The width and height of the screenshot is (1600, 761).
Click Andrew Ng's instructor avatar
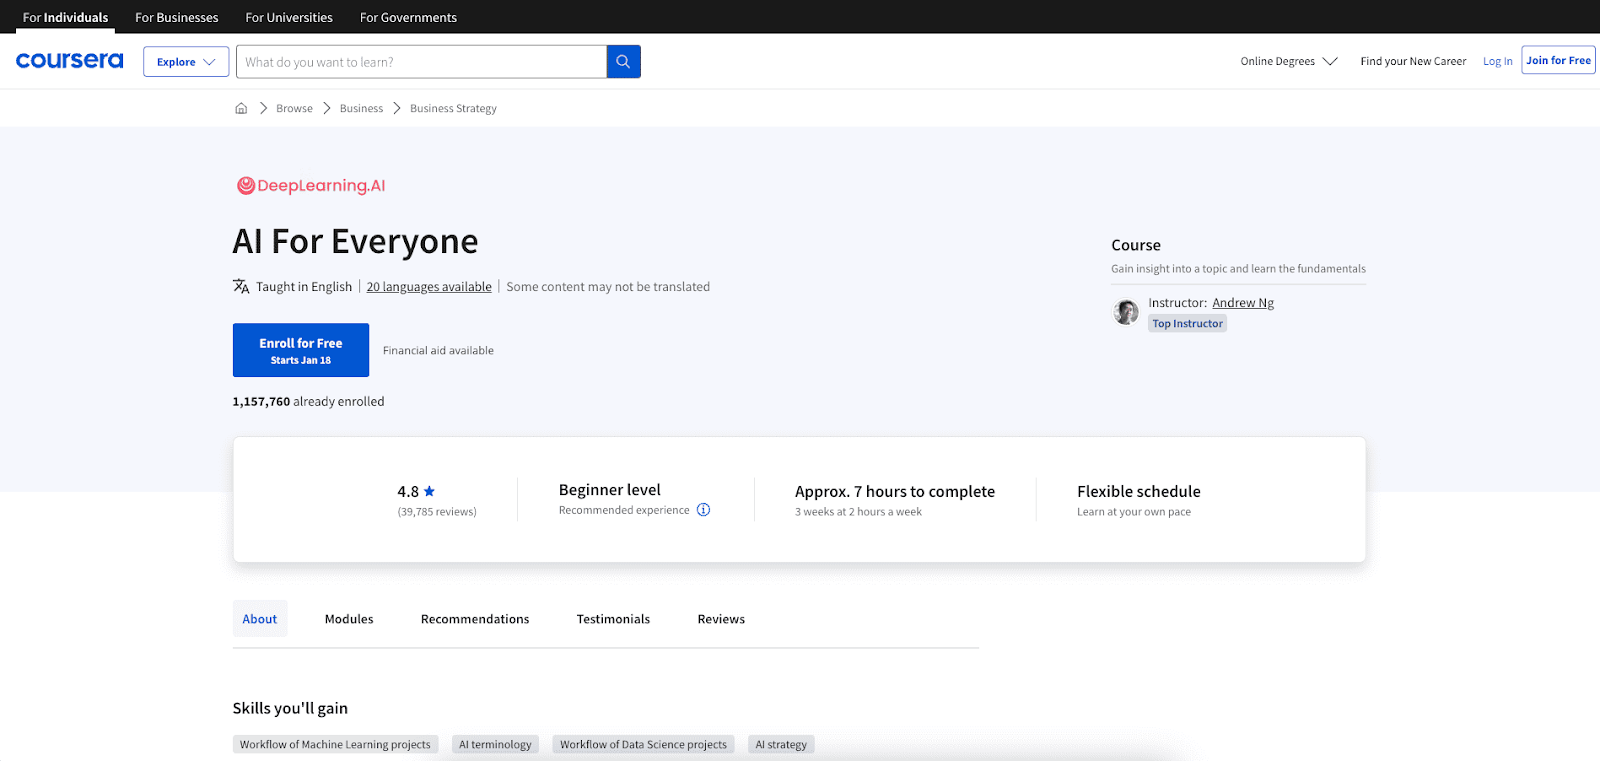pos(1126,312)
